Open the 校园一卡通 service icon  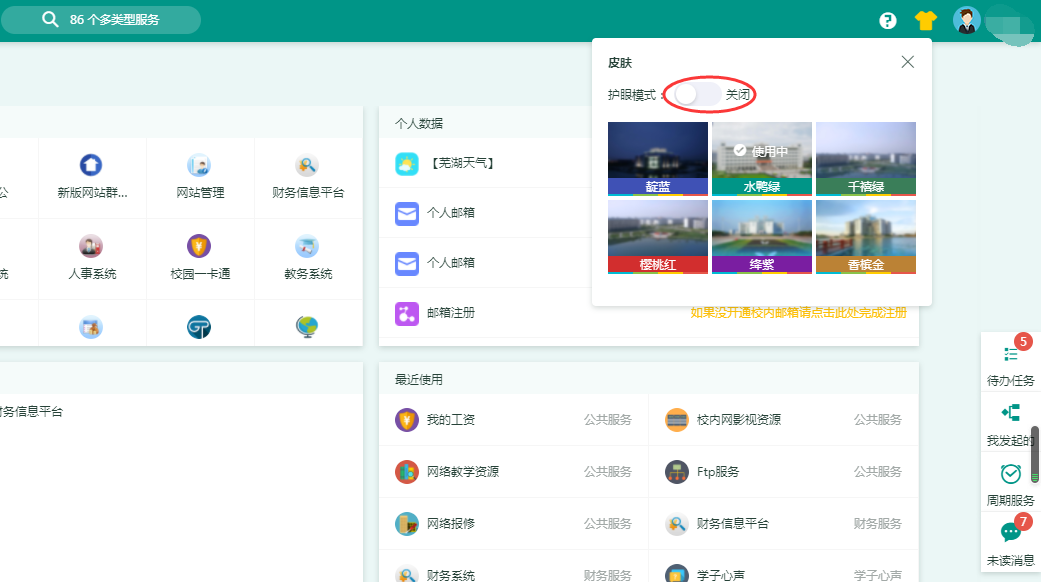tap(199, 247)
